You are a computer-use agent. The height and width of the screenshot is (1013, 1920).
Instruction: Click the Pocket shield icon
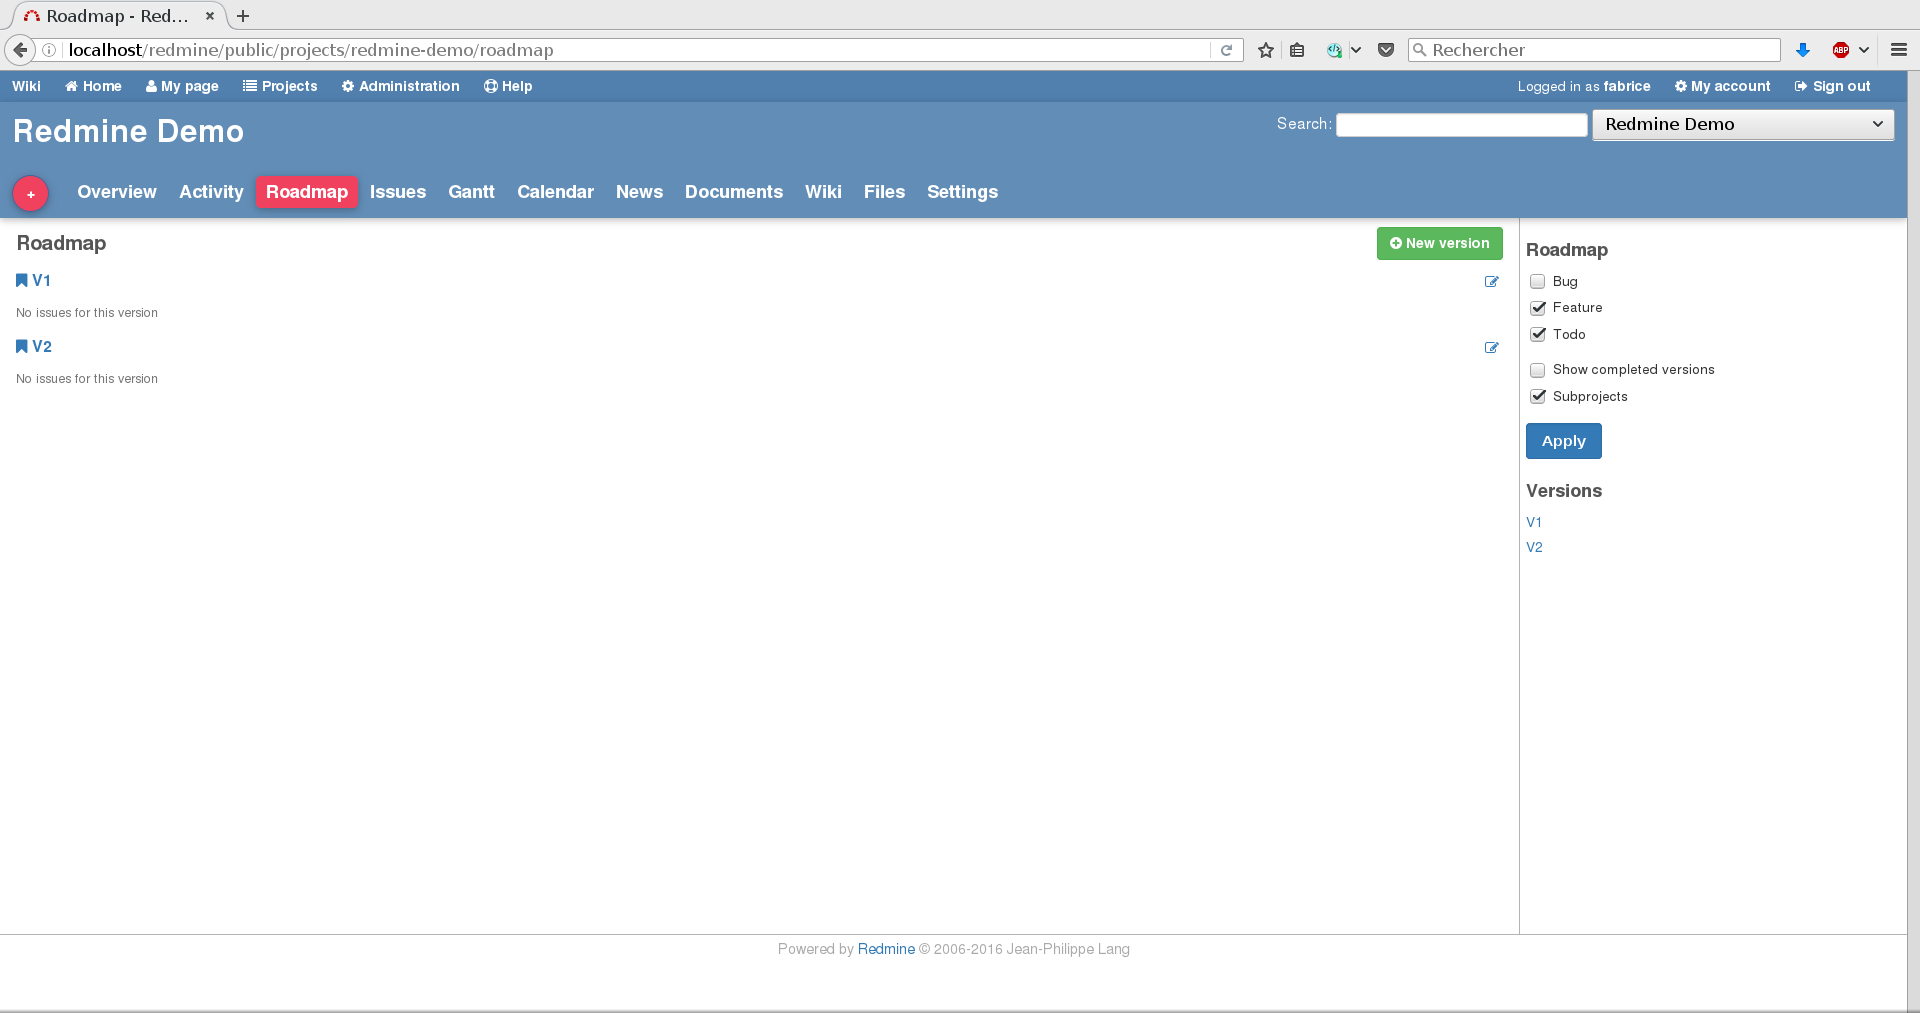1386,50
